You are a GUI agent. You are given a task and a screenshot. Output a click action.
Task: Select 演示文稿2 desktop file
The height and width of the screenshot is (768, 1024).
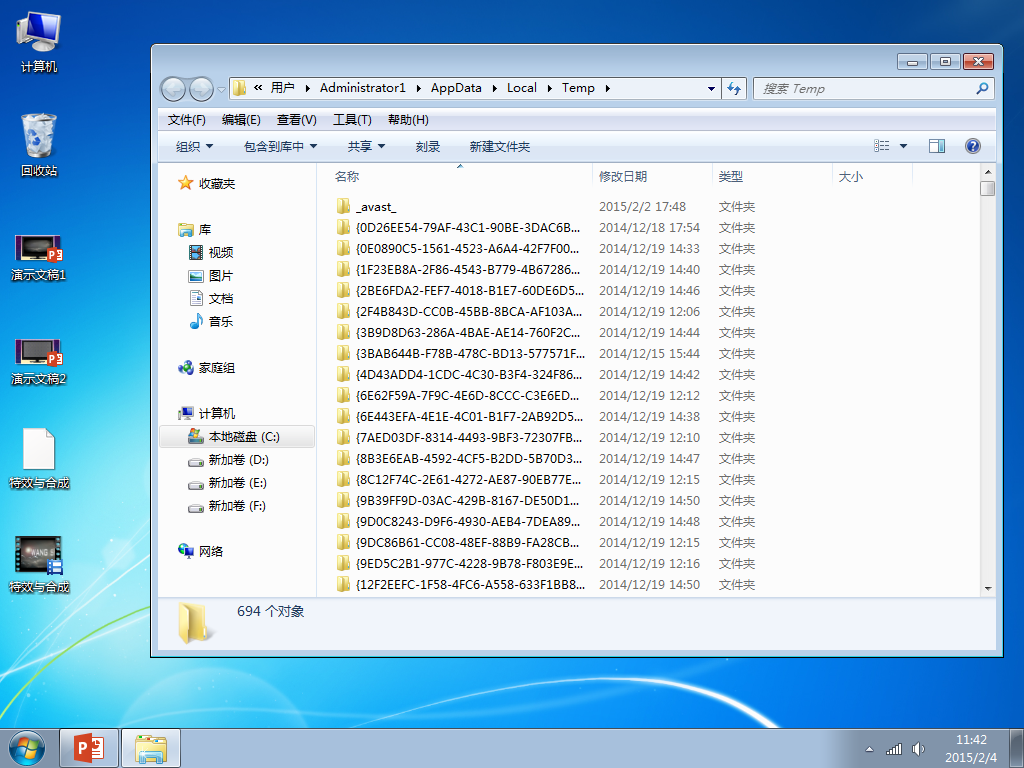pyautogui.click(x=39, y=361)
